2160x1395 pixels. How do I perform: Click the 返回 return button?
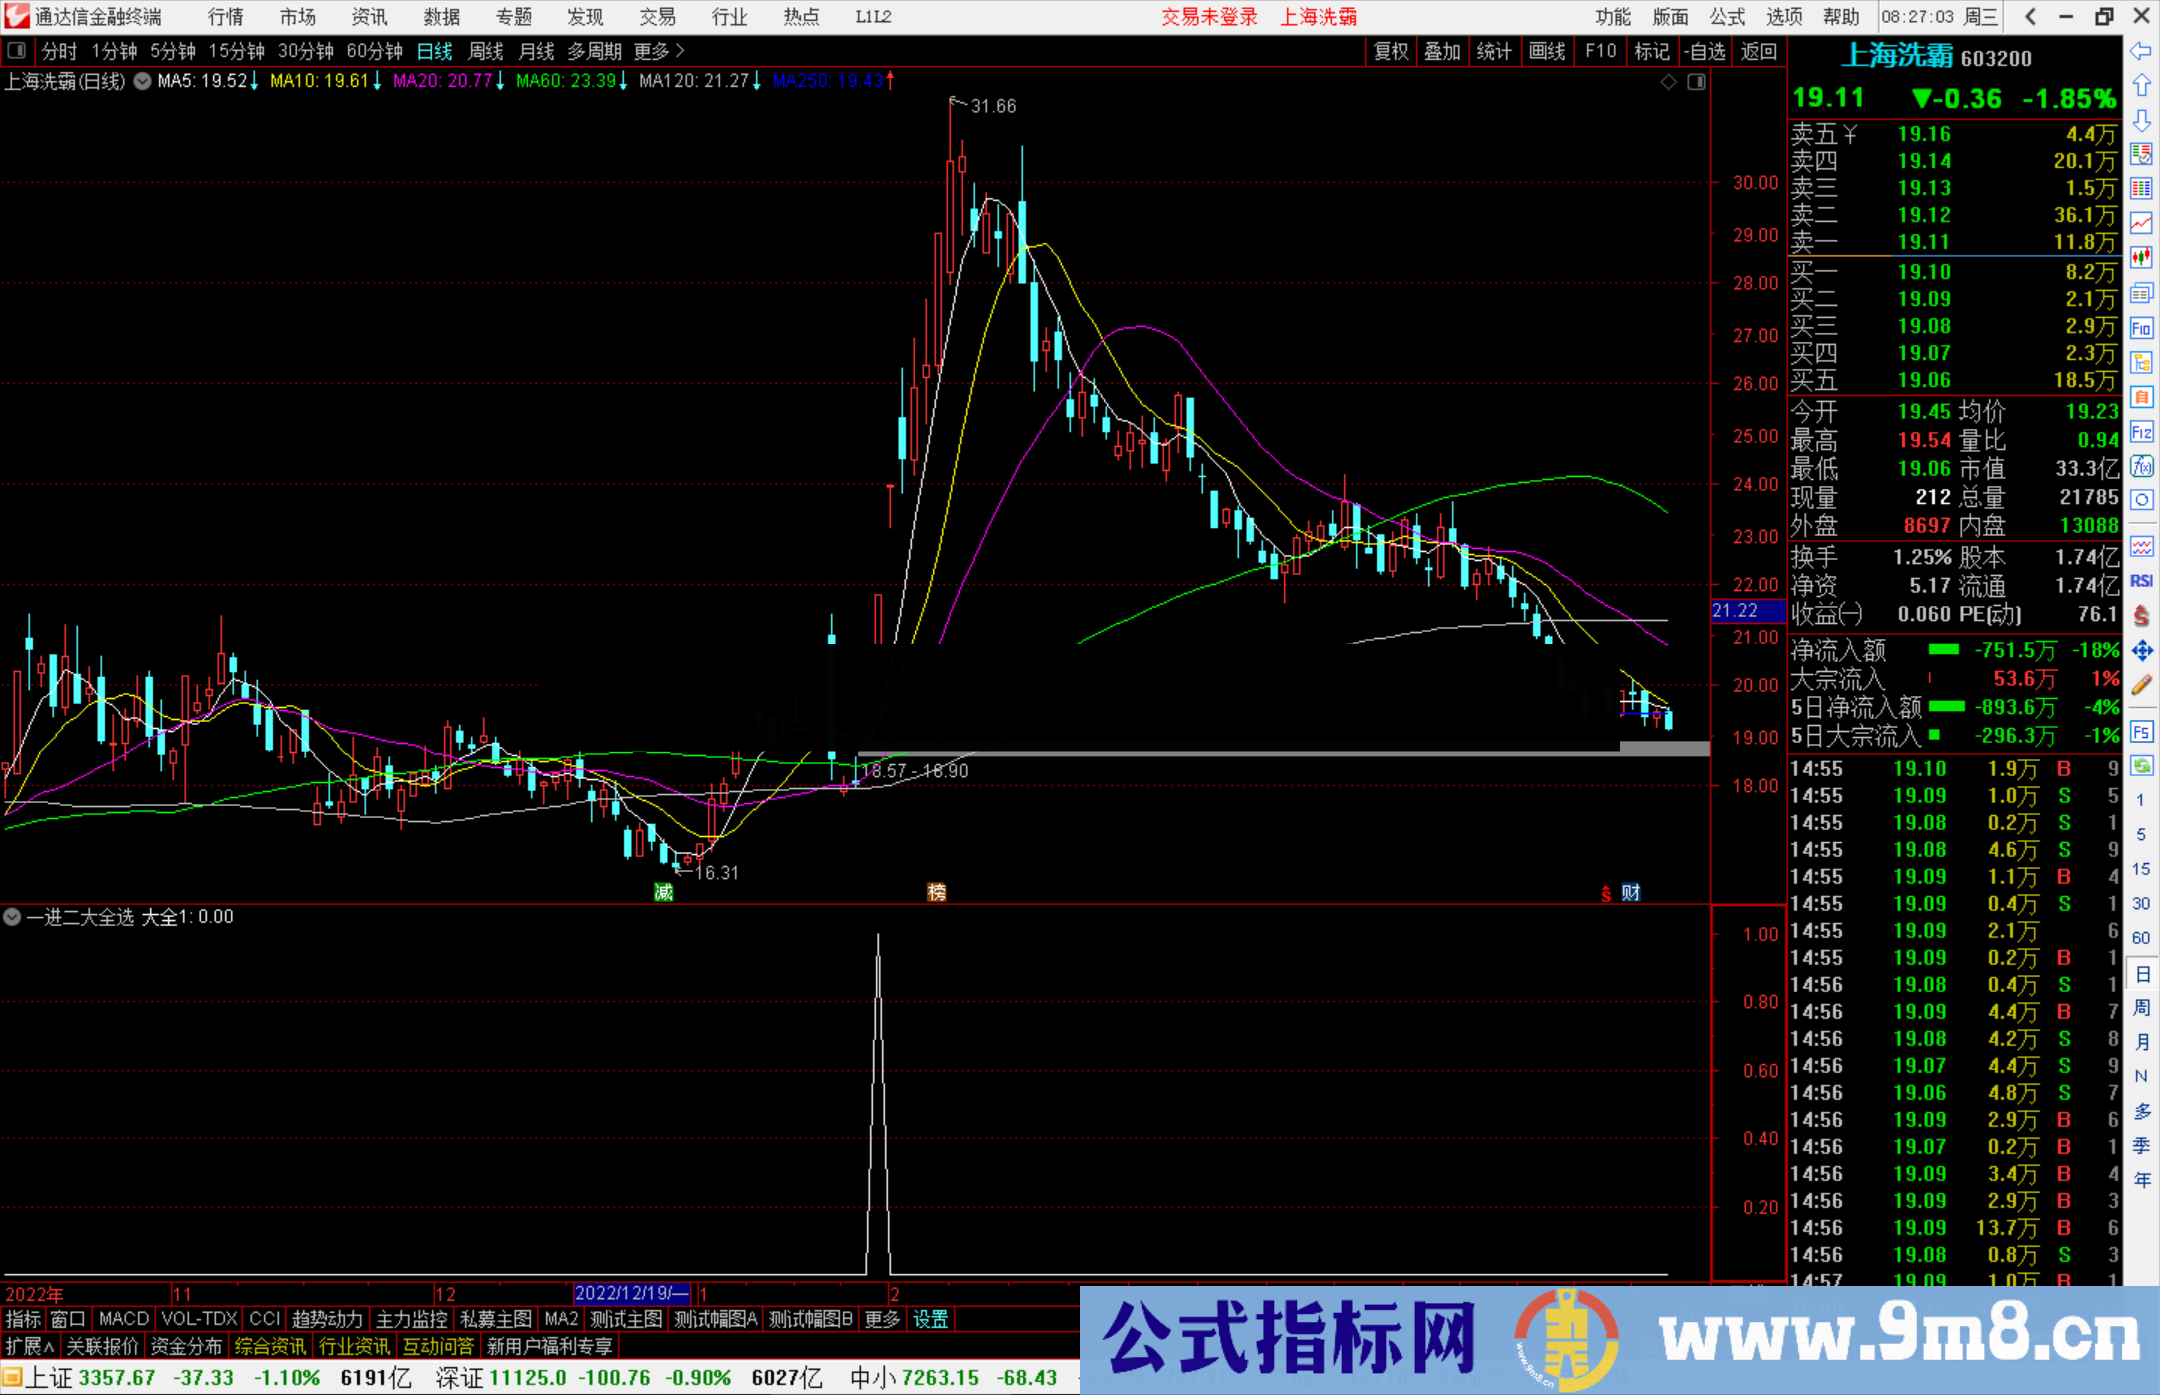click(1759, 51)
